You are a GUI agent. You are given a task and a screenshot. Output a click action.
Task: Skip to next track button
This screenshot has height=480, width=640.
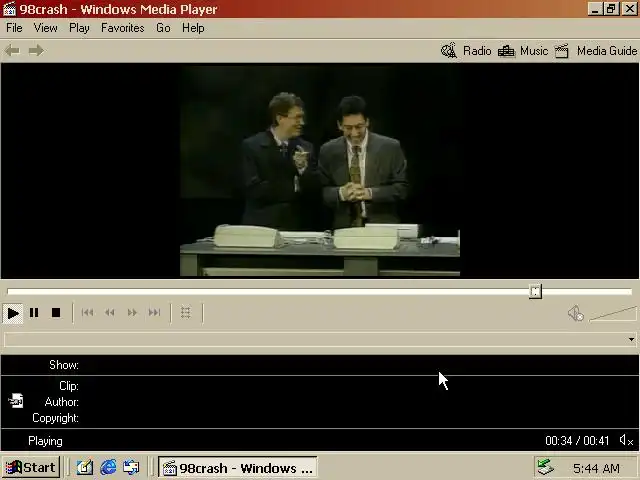pyautogui.click(x=154, y=313)
